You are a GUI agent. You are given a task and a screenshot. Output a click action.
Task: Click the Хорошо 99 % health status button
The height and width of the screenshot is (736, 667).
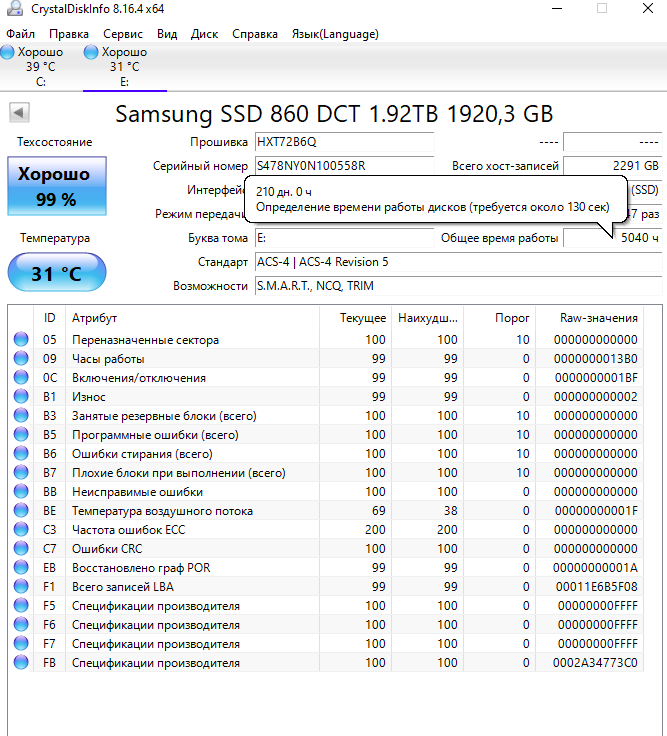pyautogui.click(x=57, y=186)
